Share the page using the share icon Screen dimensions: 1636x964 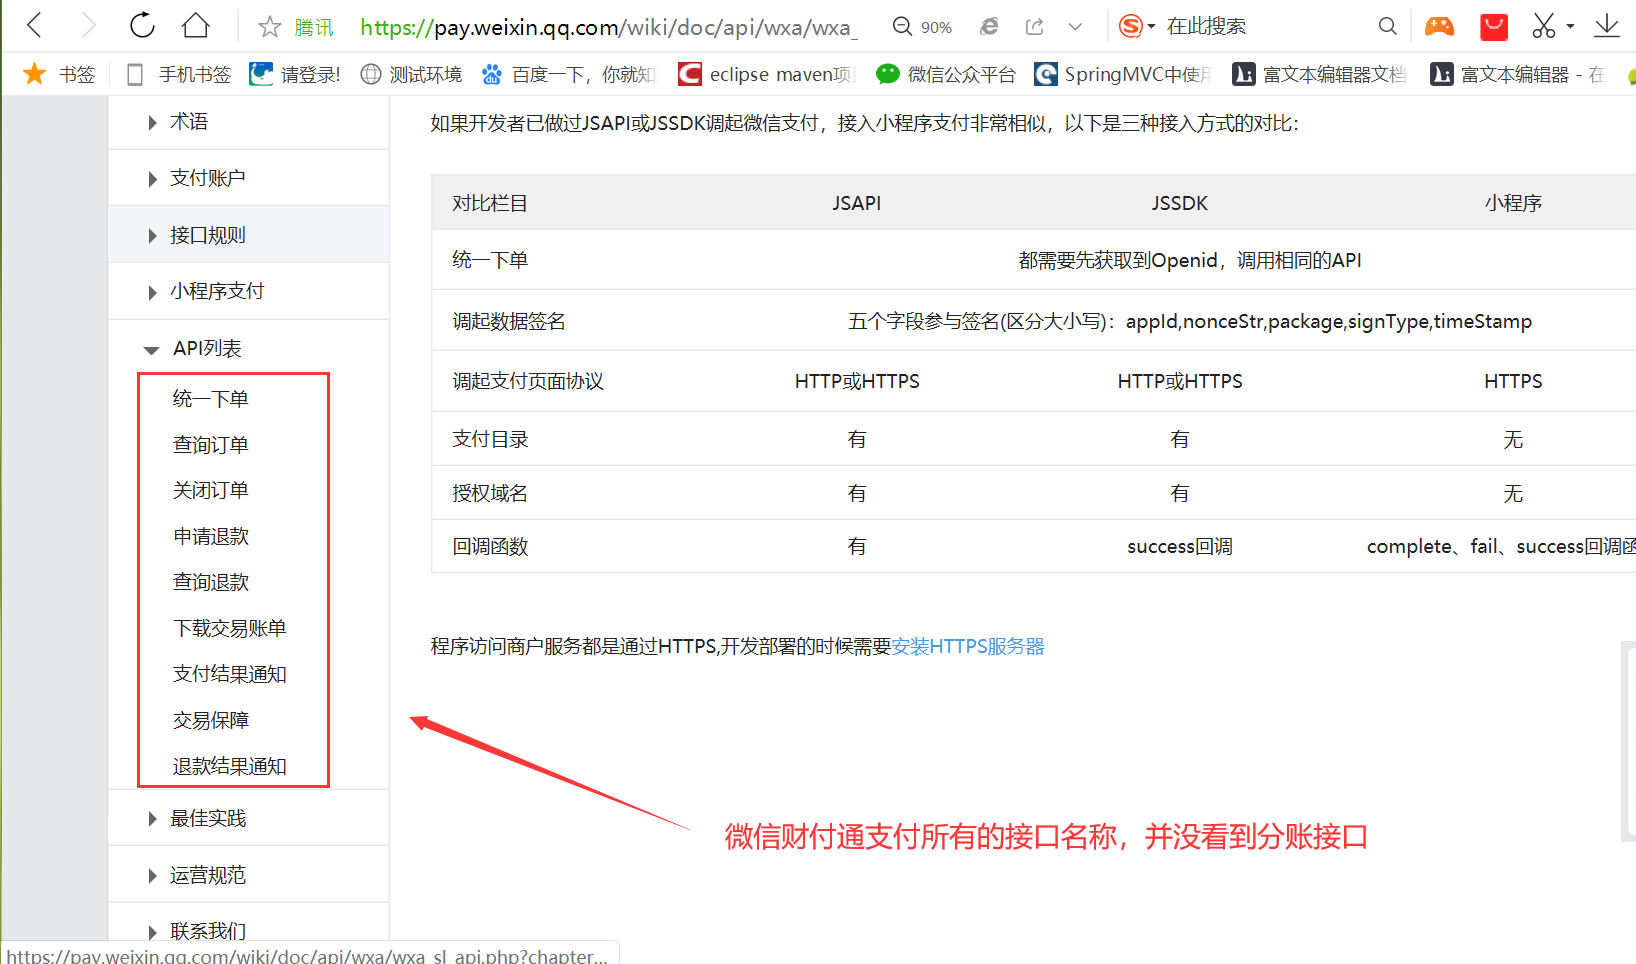[1035, 27]
